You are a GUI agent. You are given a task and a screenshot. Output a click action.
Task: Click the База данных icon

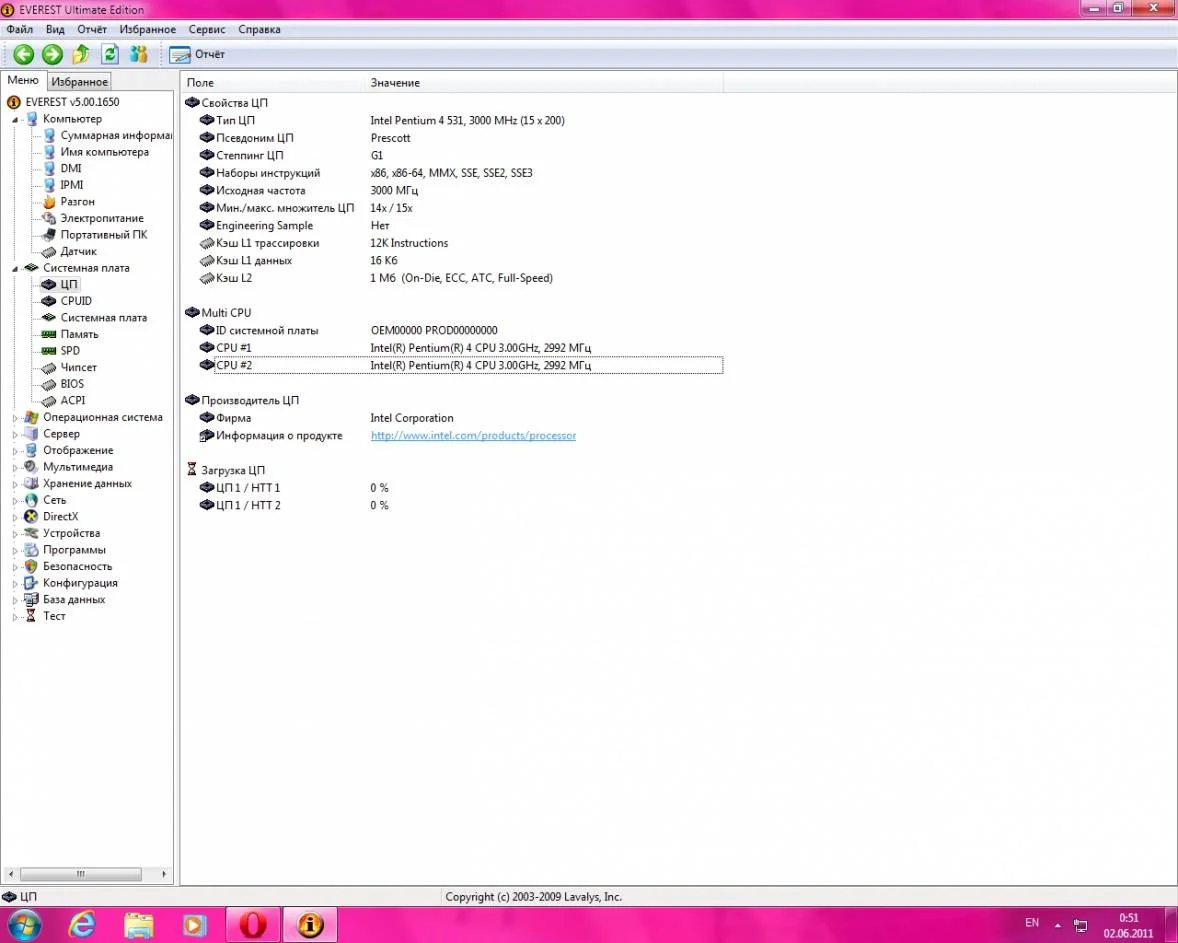31,600
